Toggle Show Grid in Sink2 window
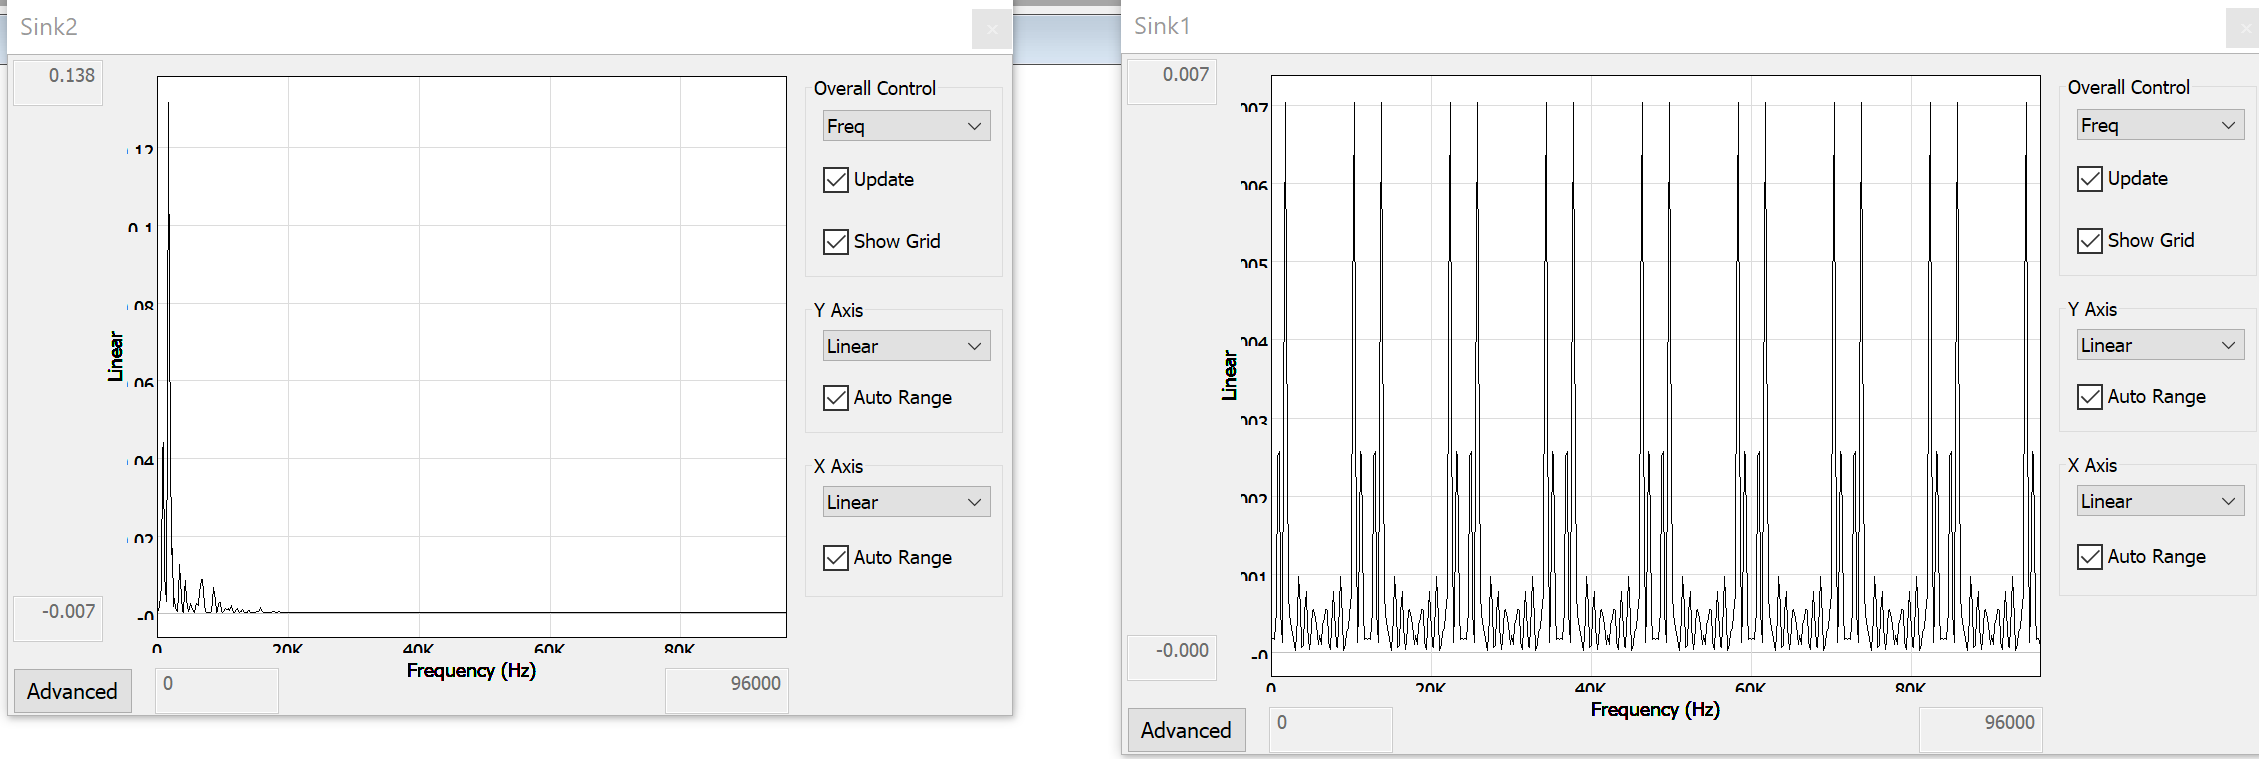The height and width of the screenshot is (759, 2259). click(836, 242)
